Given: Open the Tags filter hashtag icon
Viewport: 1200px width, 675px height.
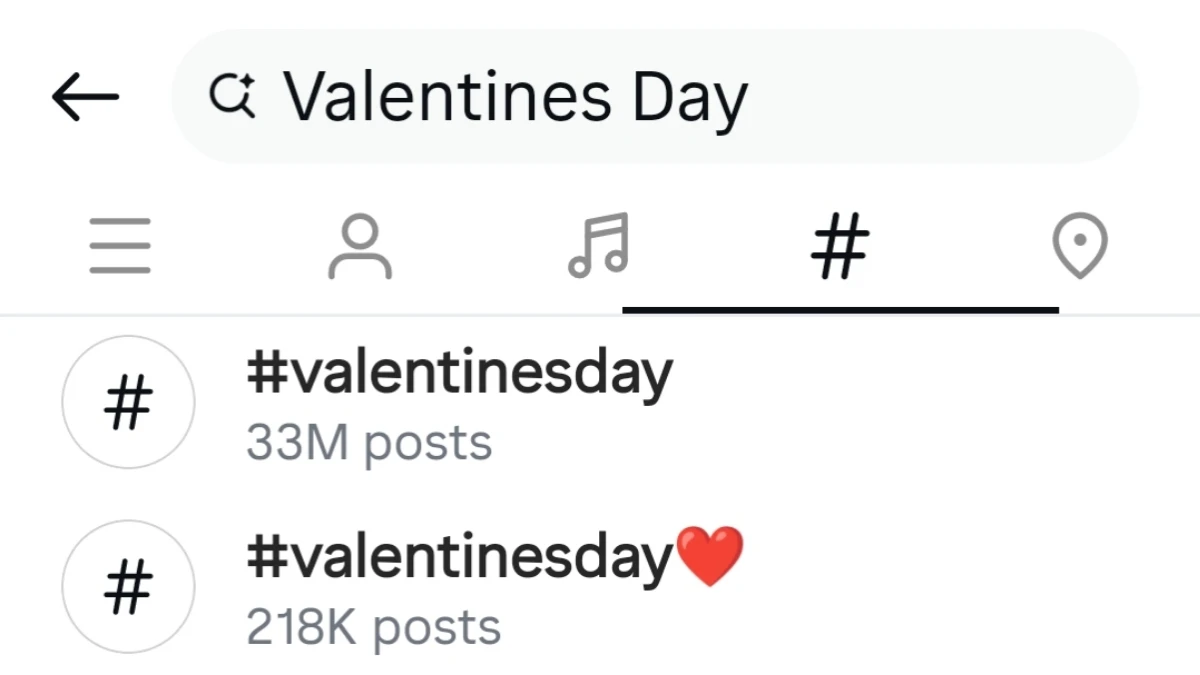Looking at the screenshot, I should 840,245.
